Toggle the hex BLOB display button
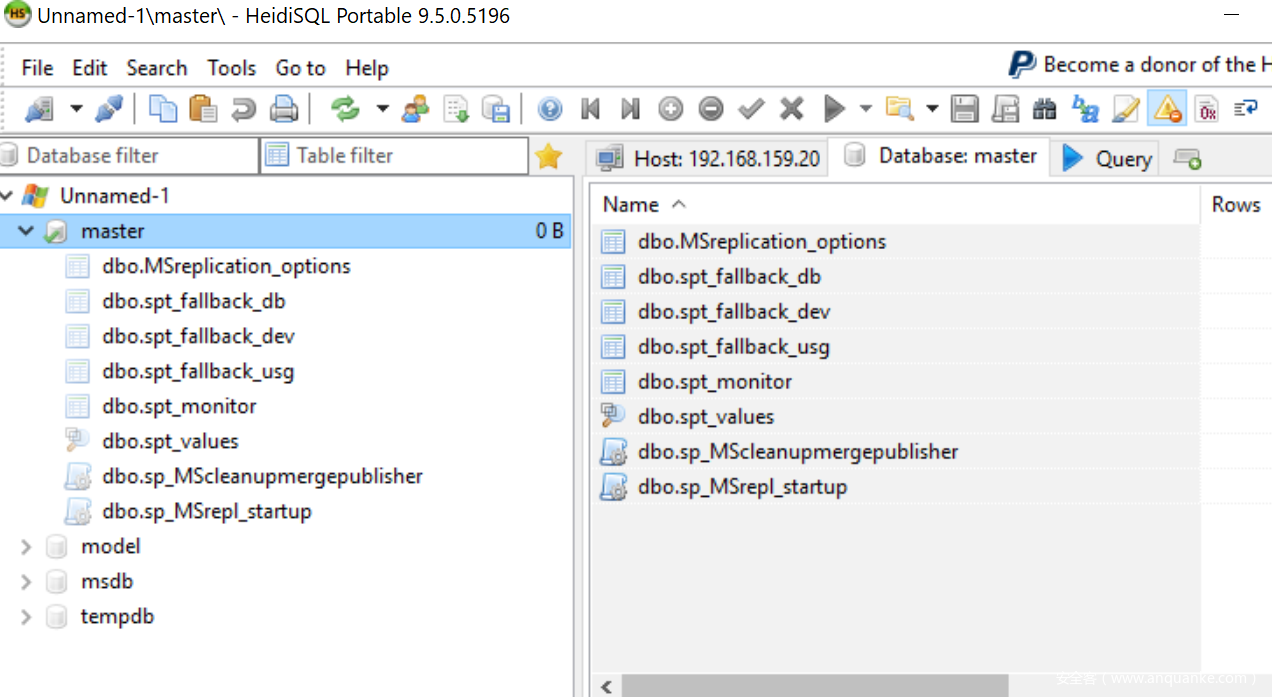Image resolution: width=1272 pixels, height=697 pixels. point(1206,108)
